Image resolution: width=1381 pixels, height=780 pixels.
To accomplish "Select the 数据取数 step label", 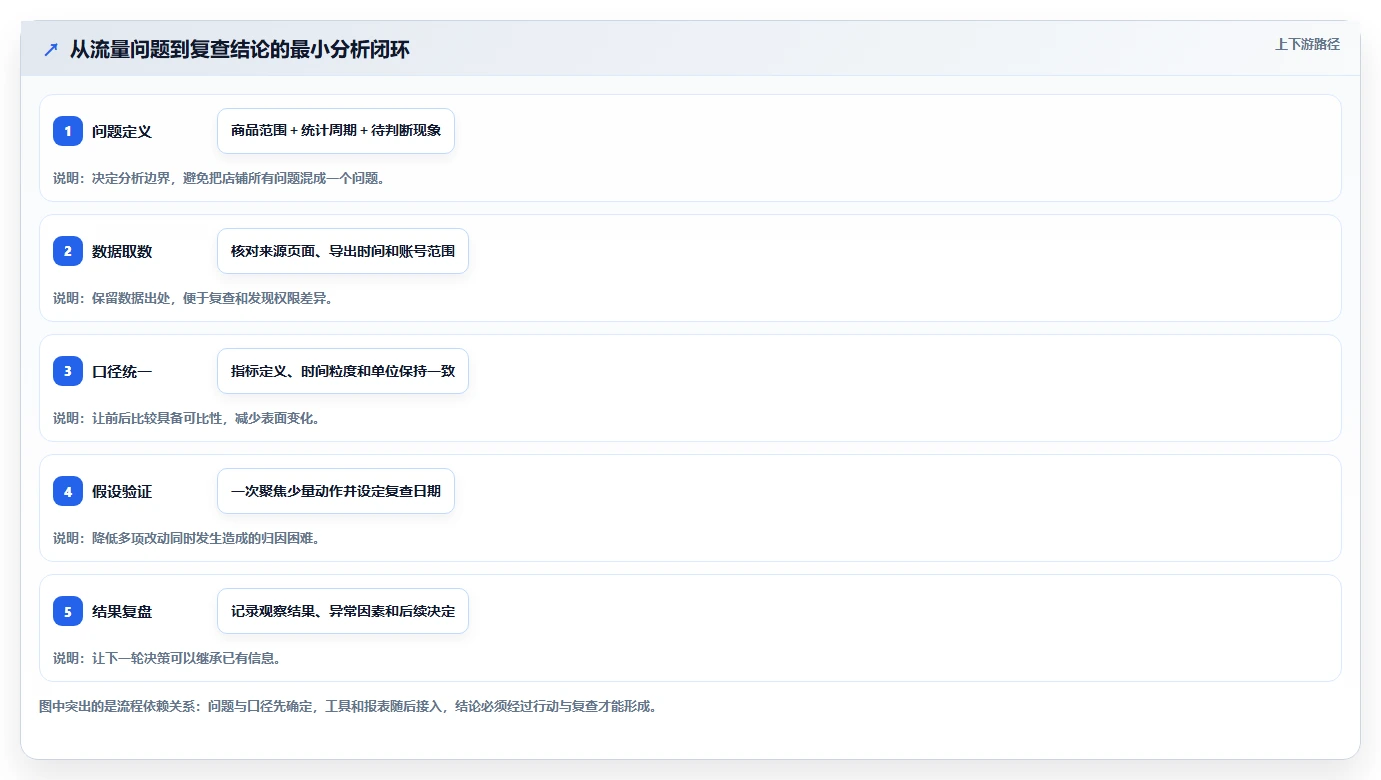I will click(x=122, y=251).
